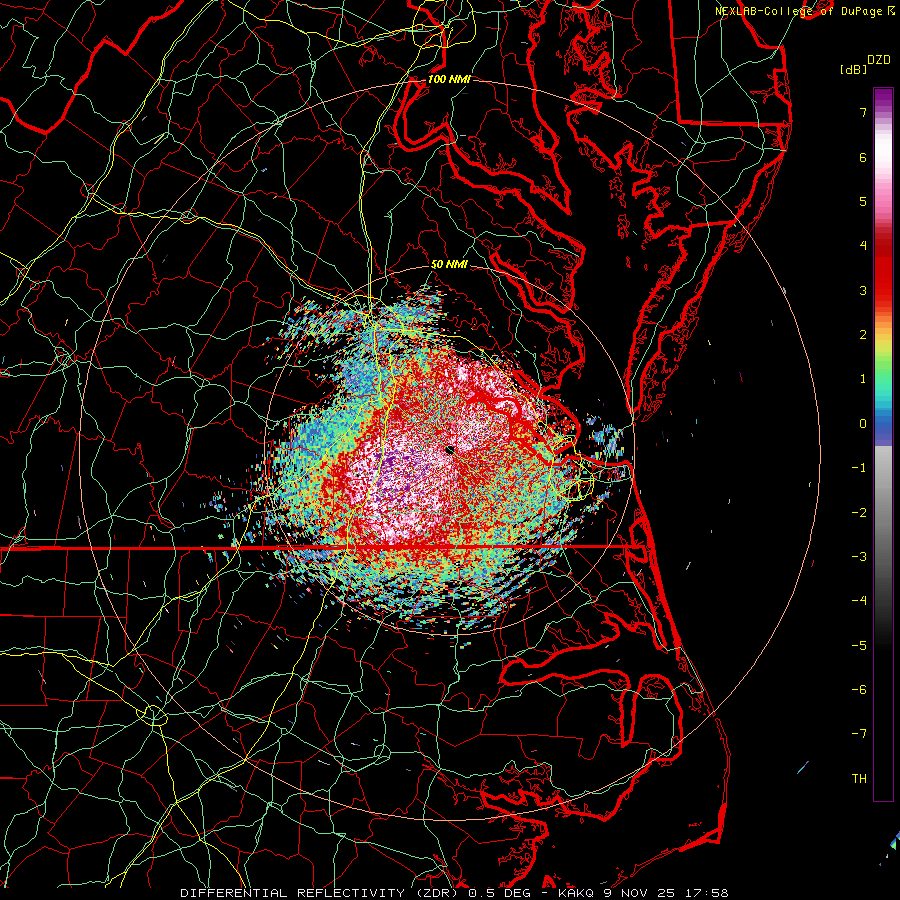This screenshot has height=900, width=900.
Task: Click the -3 dB legend label
Action: [859, 556]
